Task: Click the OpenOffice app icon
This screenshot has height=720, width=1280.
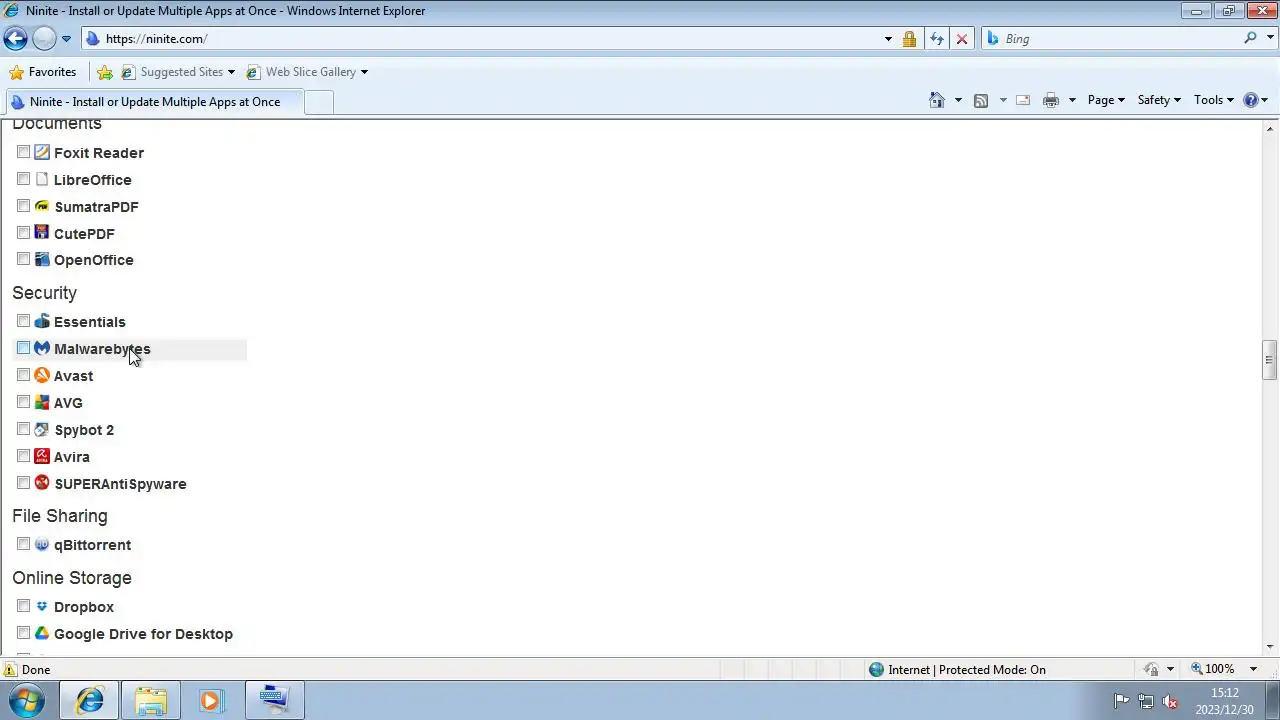Action: pyautogui.click(x=41, y=259)
